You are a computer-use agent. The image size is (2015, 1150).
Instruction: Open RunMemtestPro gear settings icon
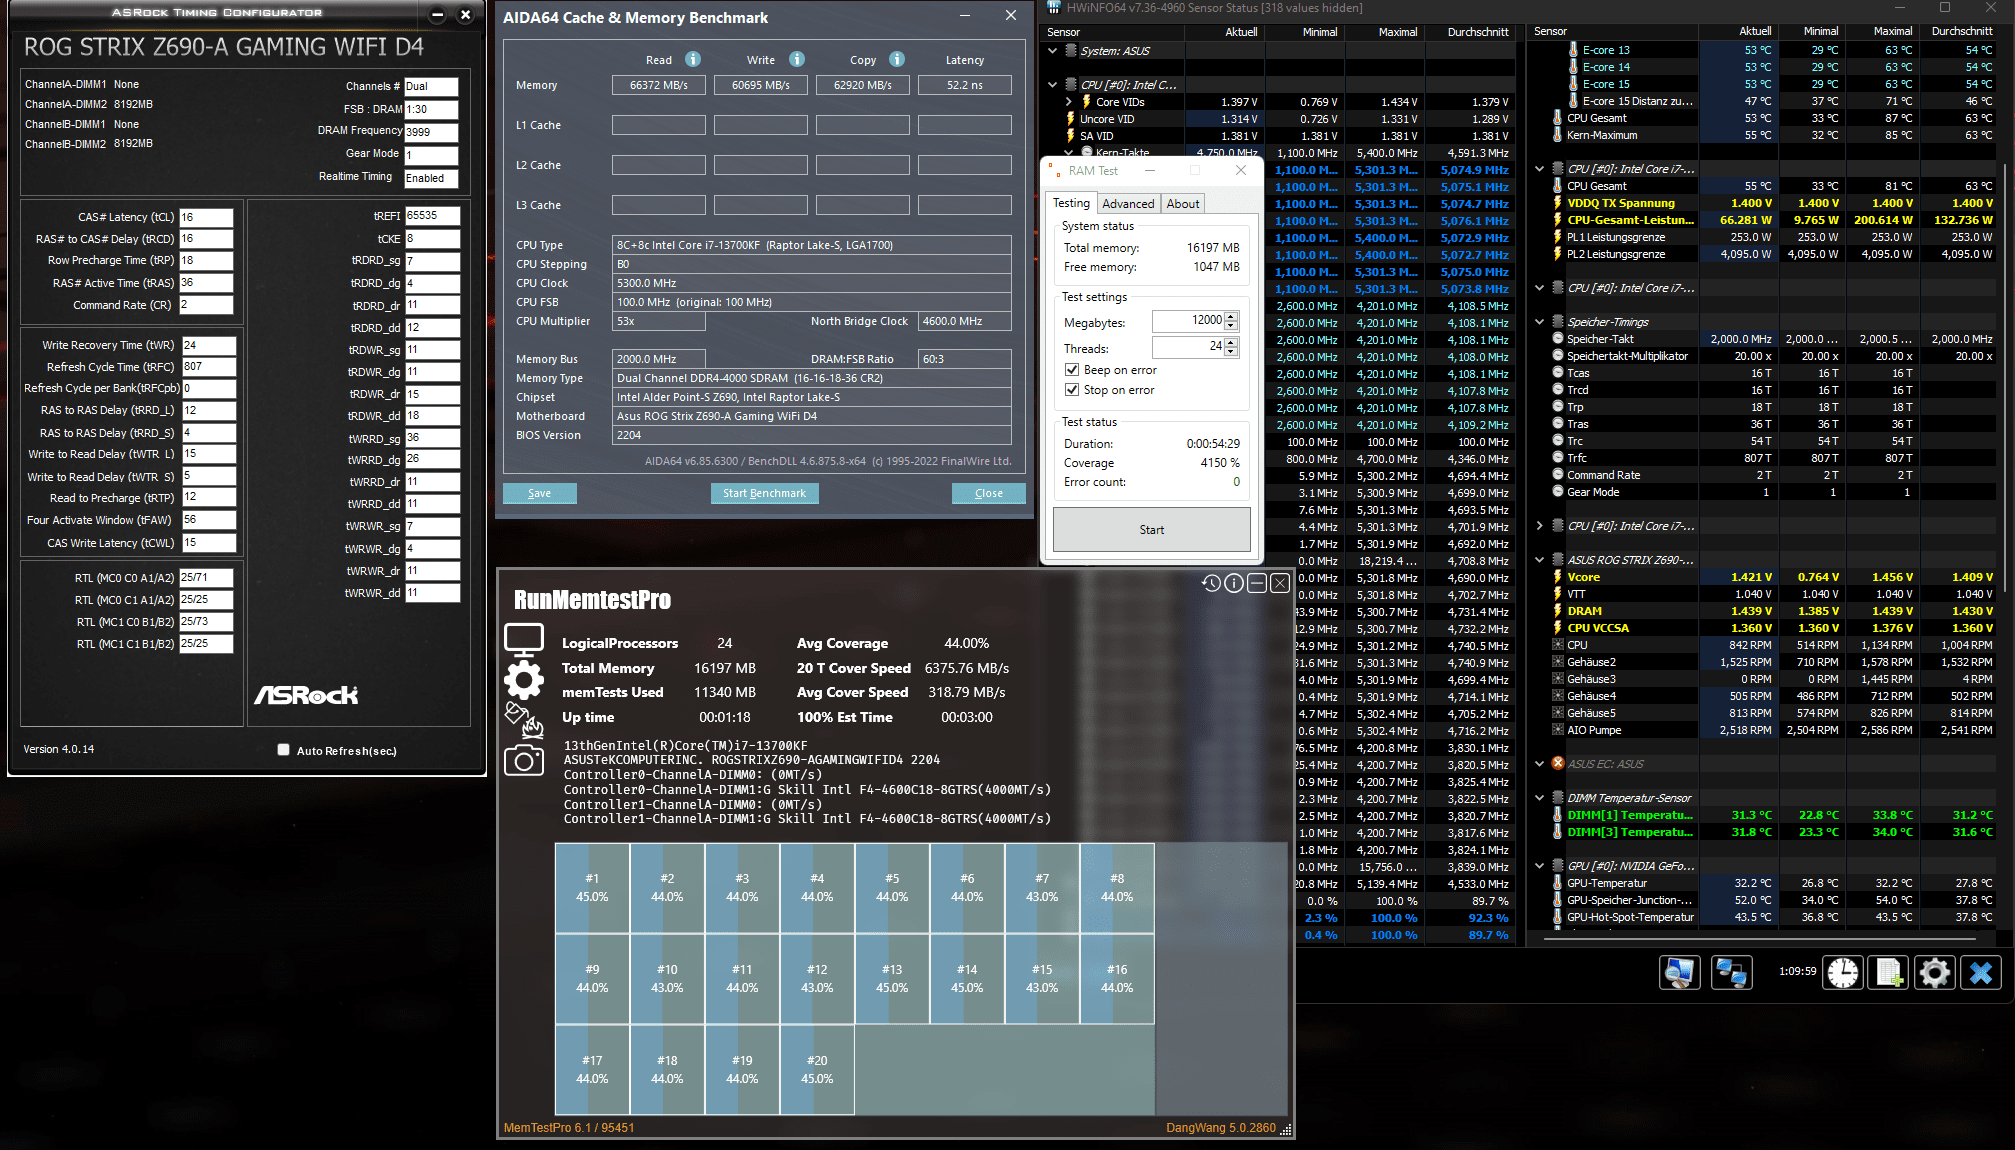pyautogui.click(x=524, y=680)
